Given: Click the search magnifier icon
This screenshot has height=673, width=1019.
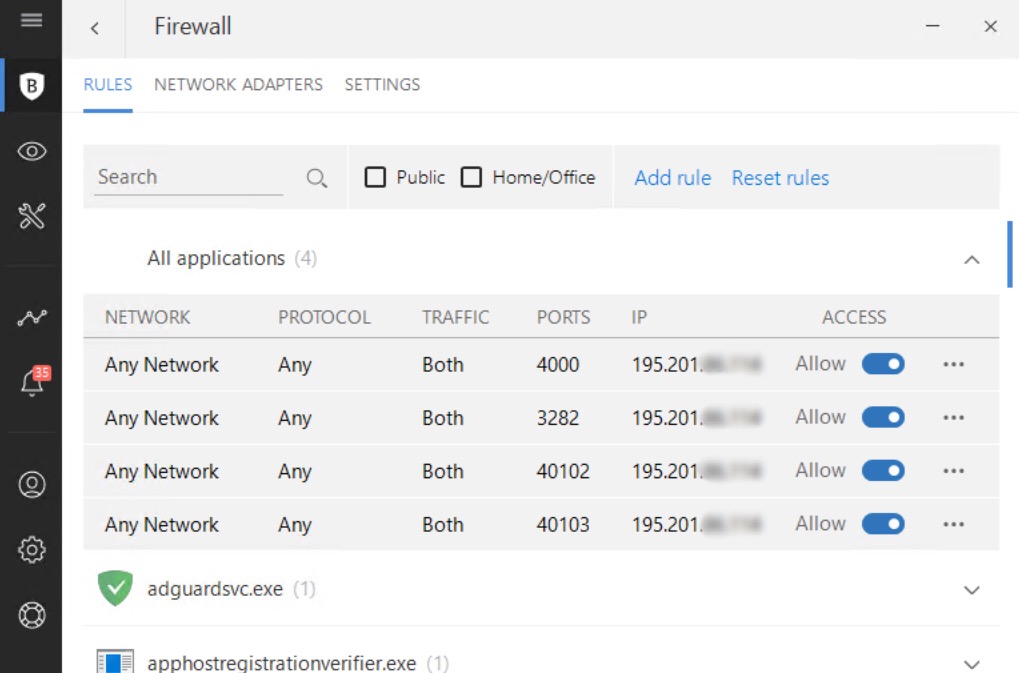Looking at the screenshot, I should [317, 178].
